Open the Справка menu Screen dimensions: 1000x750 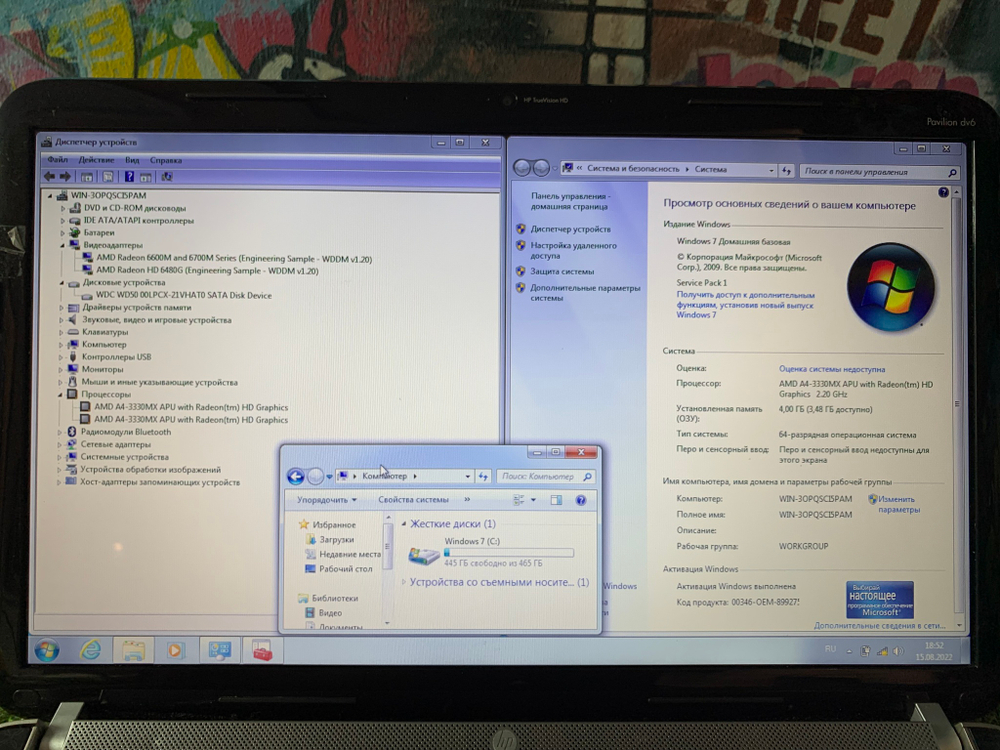coord(166,160)
